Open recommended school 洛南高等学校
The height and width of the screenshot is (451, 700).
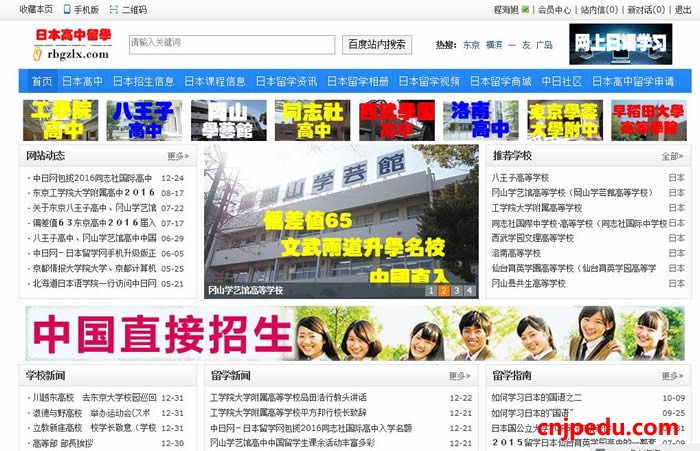516,253
